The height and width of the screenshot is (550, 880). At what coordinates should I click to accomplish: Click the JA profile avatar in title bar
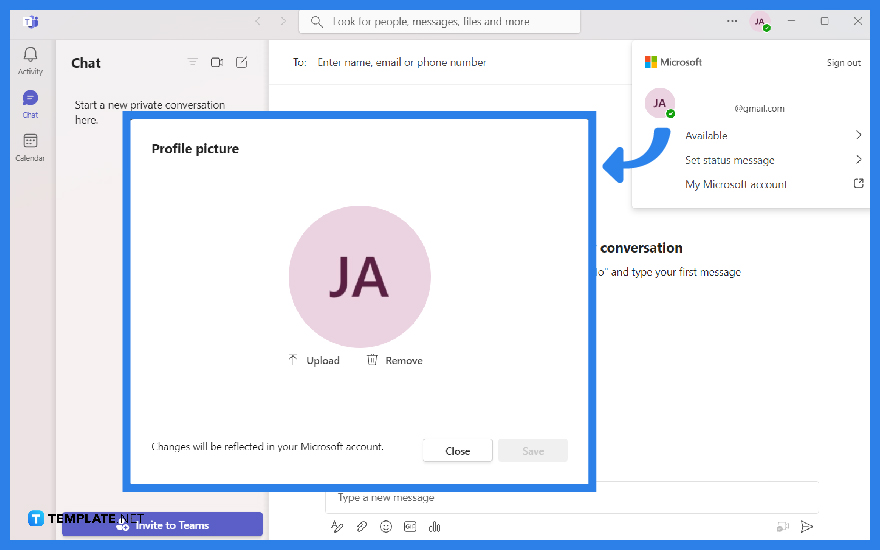tap(760, 22)
